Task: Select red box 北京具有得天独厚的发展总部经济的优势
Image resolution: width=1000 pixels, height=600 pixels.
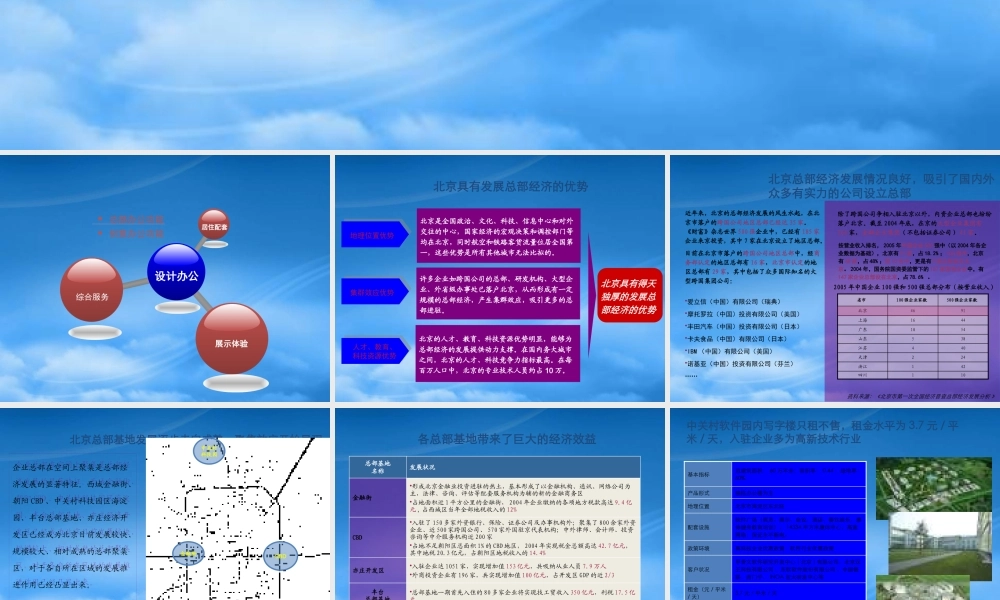Action: tap(629, 296)
